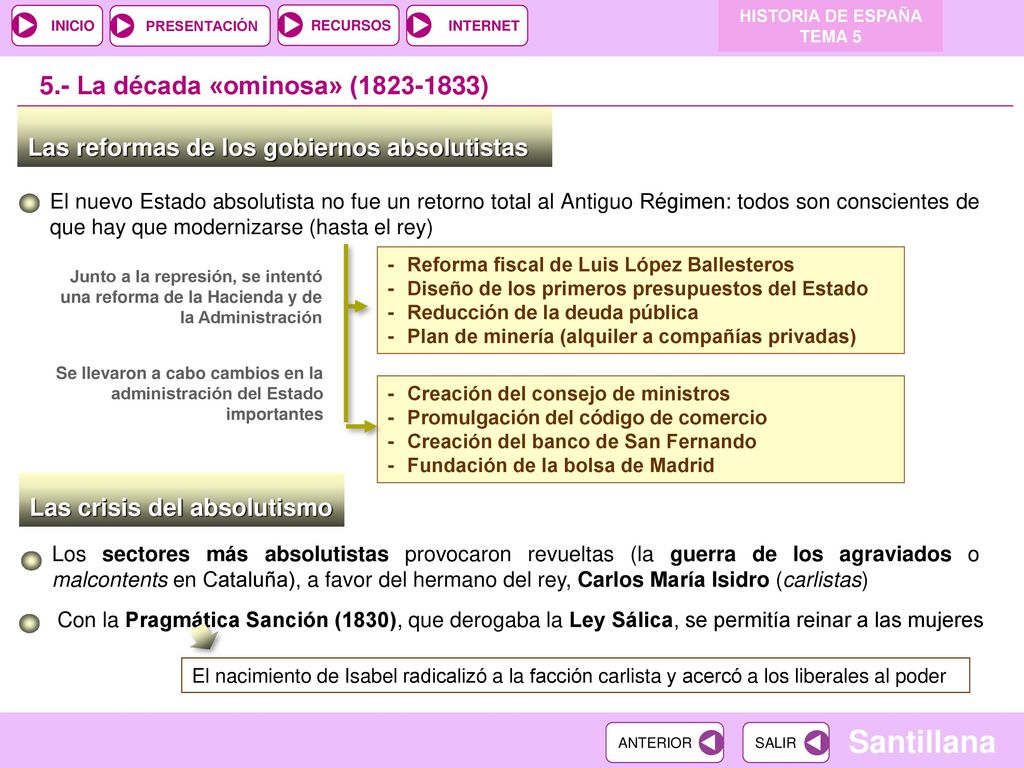Viewport: 1024px width, 768px height.
Task: Click the heading 'Las reformas de los gobiernos absolutistas'
Action: click(284, 138)
